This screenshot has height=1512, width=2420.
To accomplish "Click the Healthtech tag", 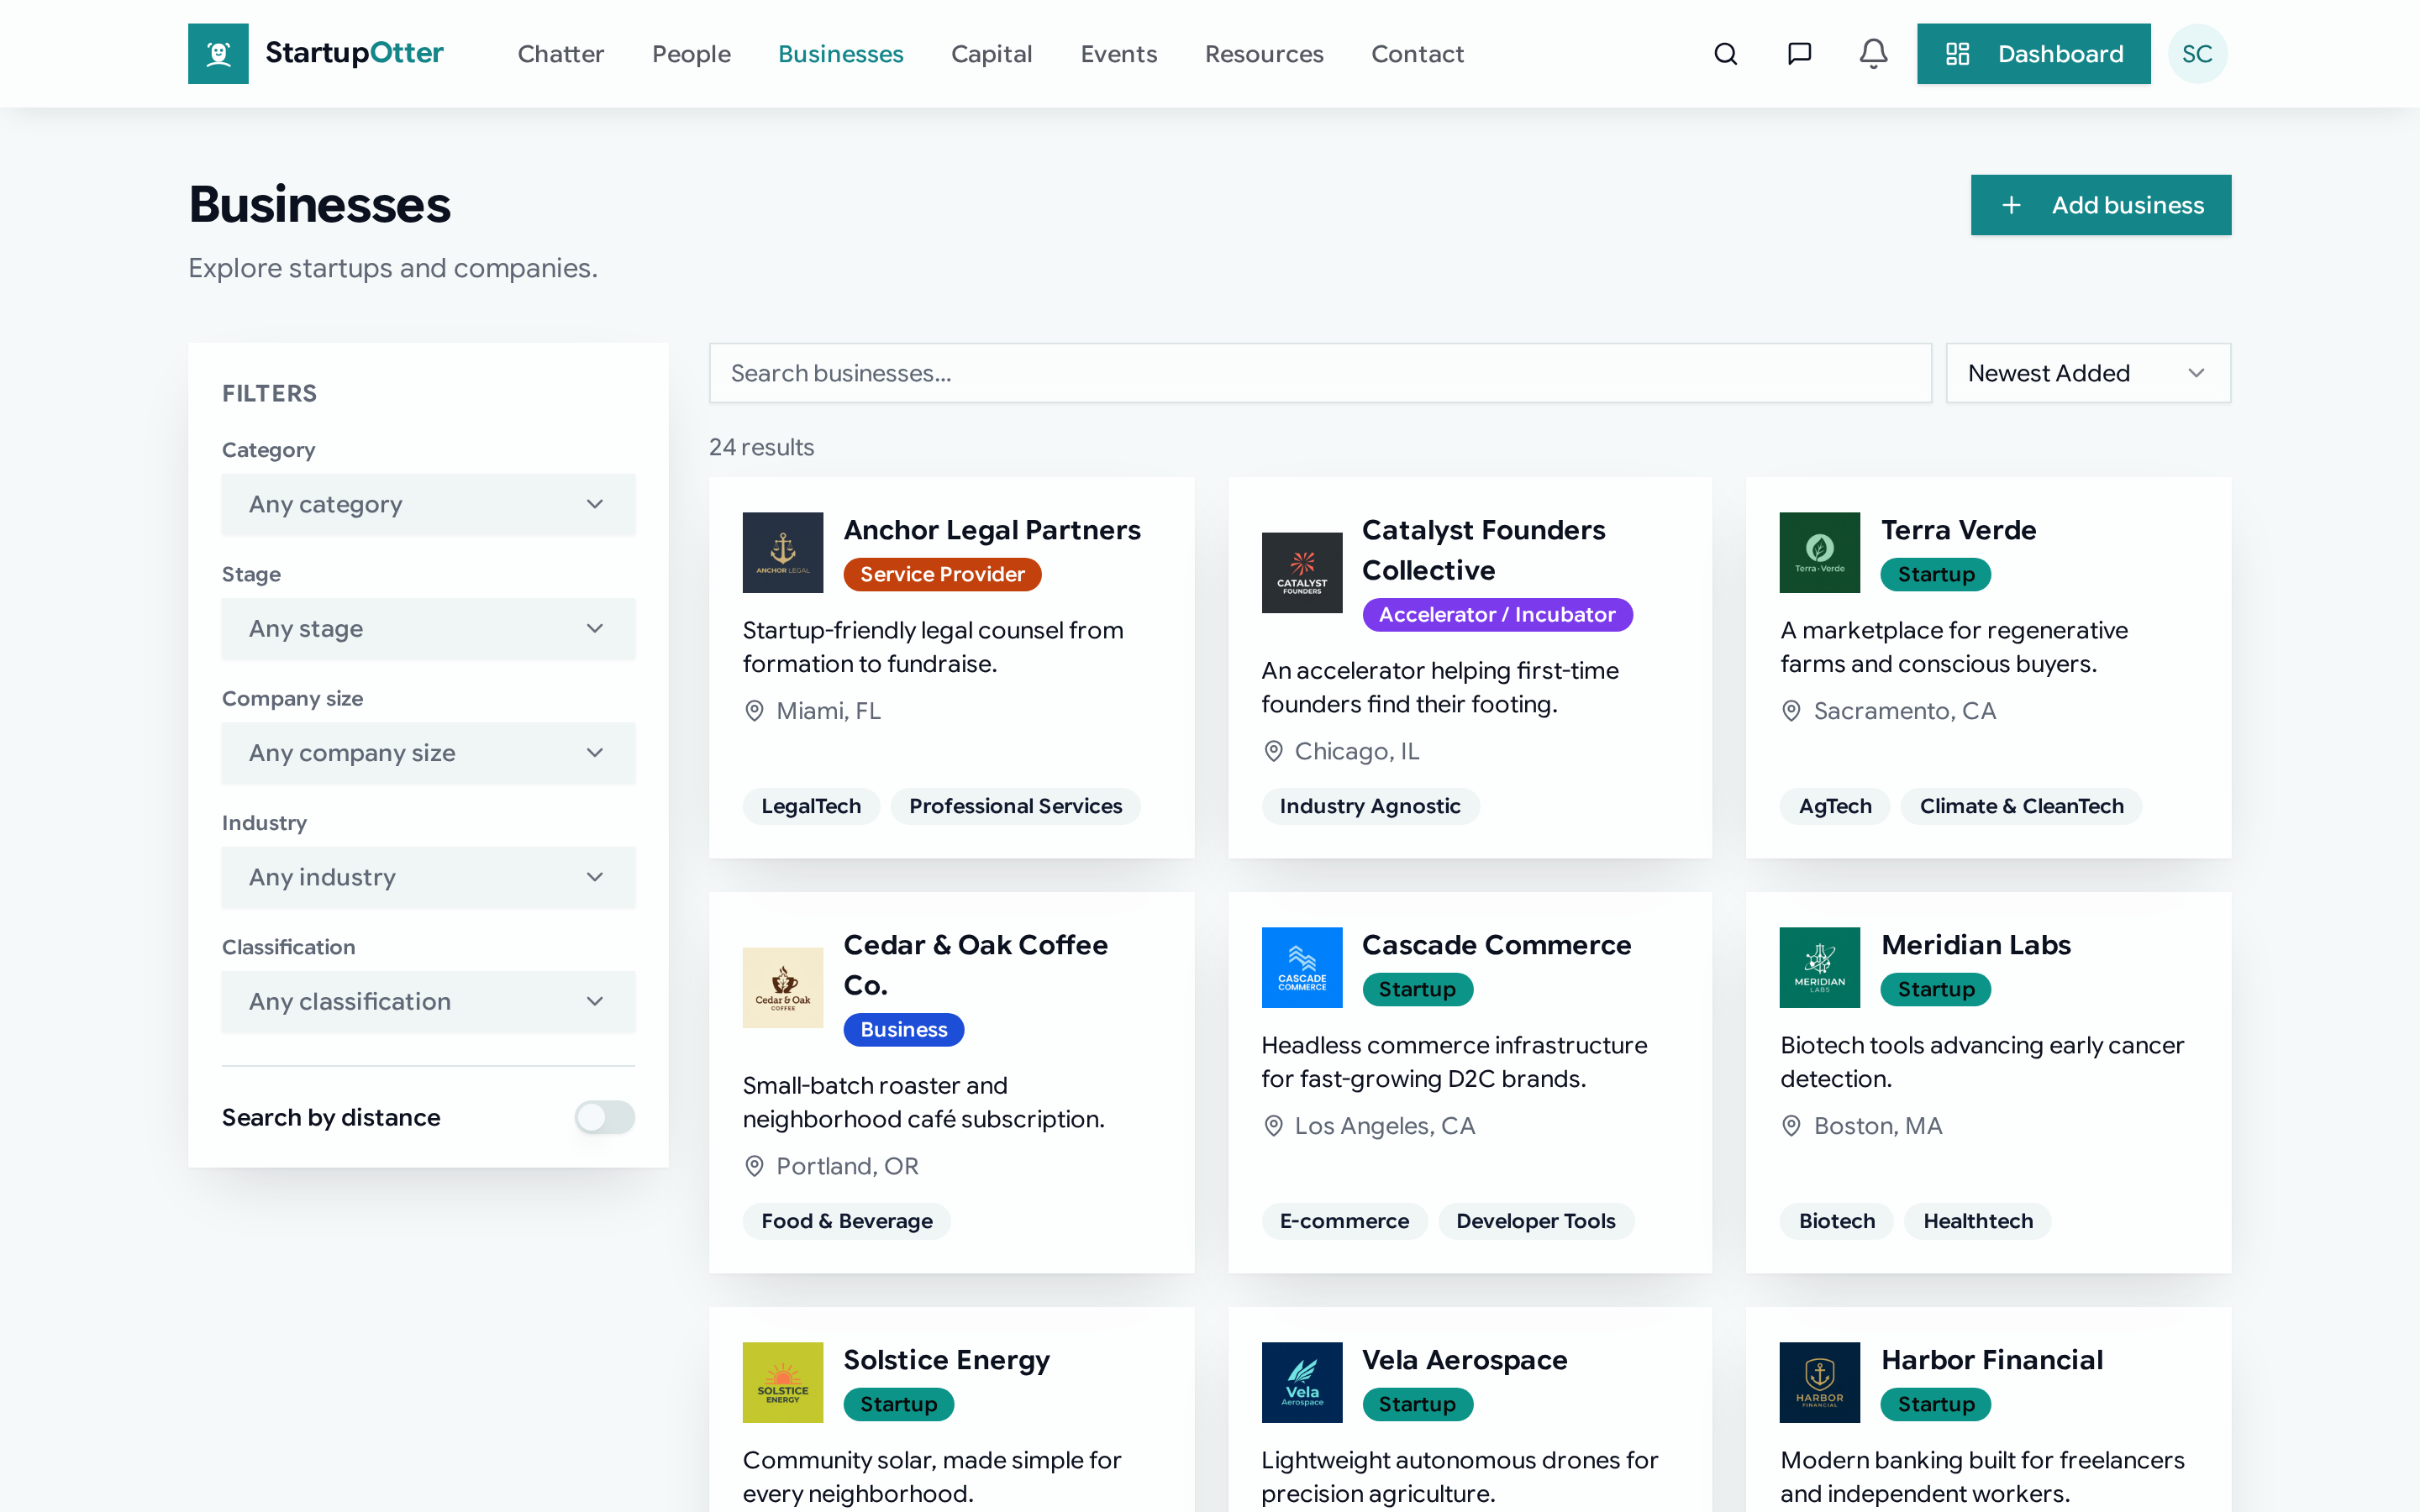I will pos(1977,1221).
